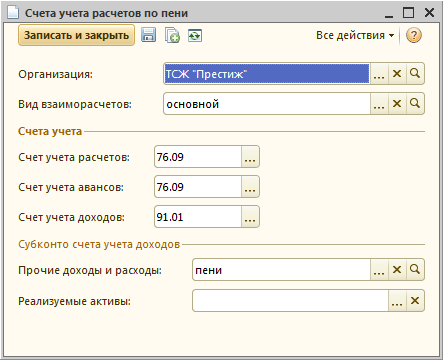Click the empty "Реализуемые активы" field
The height and width of the screenshot is (360, 443).
pos(290,301)
